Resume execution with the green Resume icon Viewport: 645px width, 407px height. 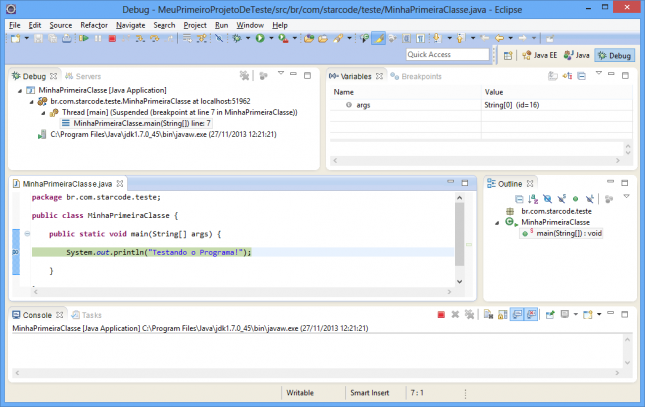pyautogui.click(x=84, y=38)
